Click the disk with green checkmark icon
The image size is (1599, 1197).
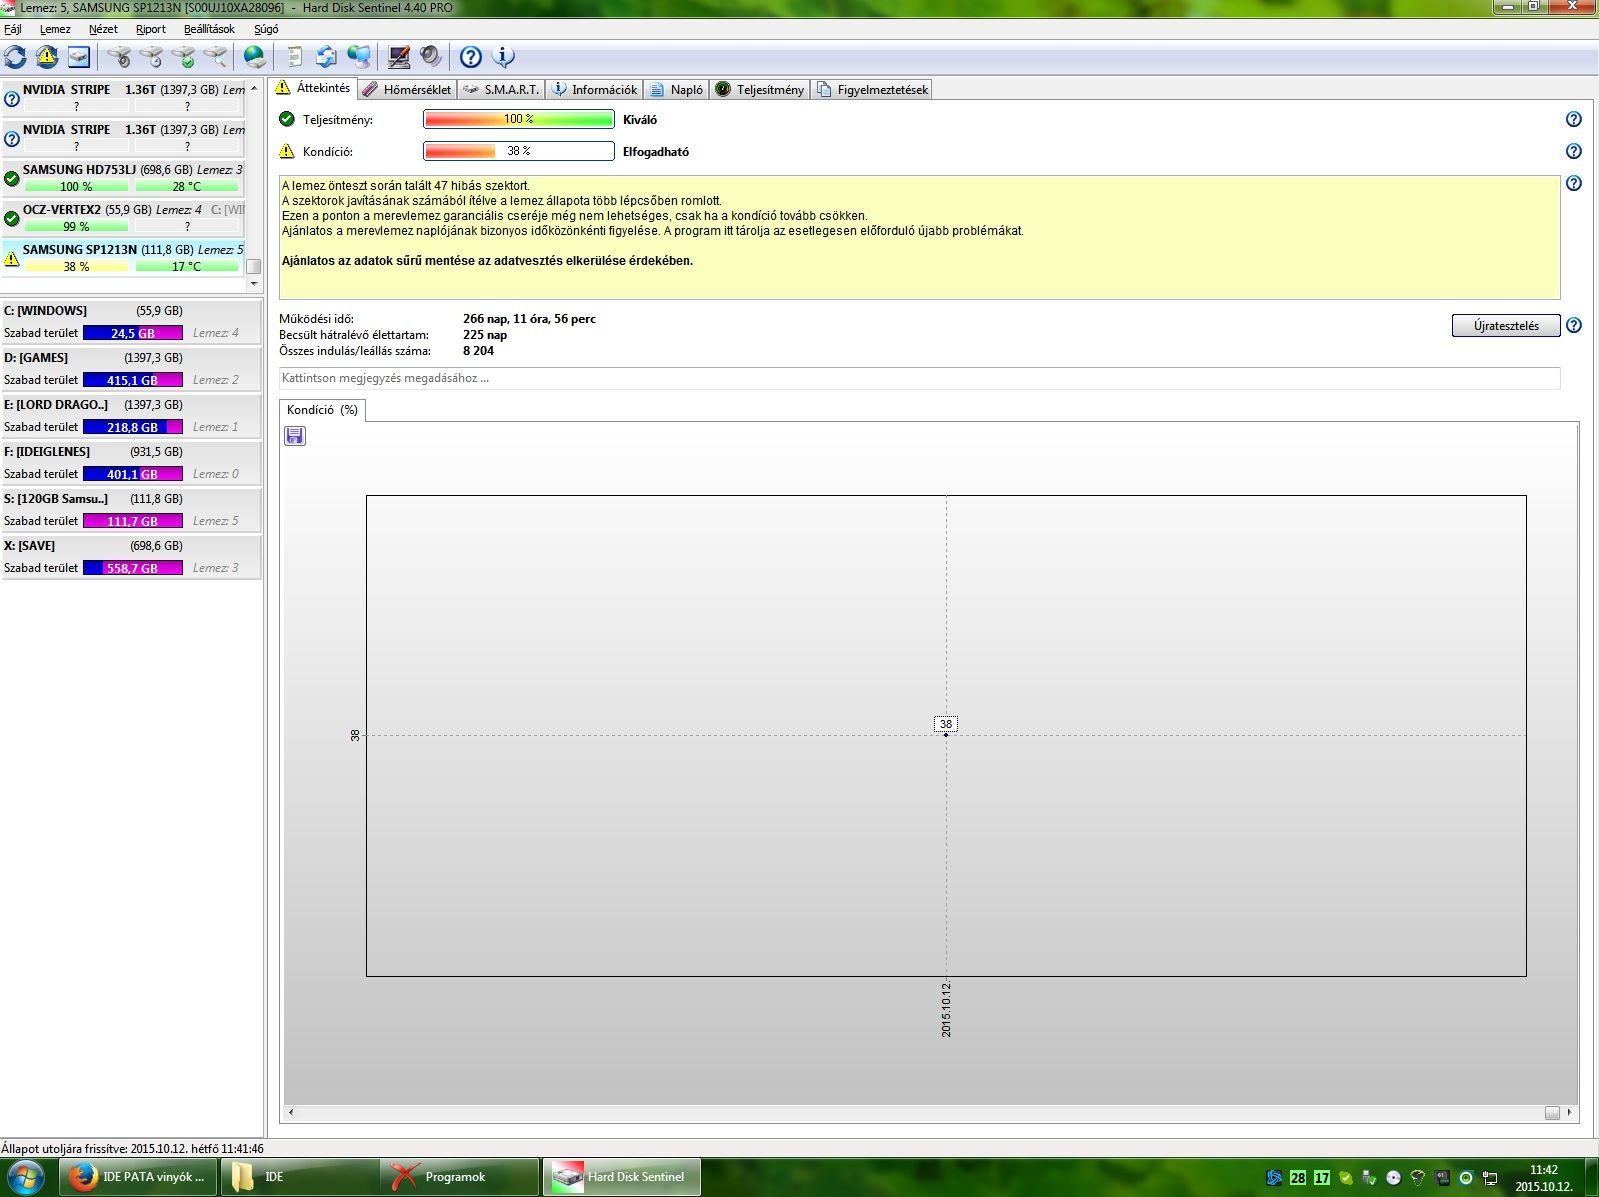(x=184, y=57)
